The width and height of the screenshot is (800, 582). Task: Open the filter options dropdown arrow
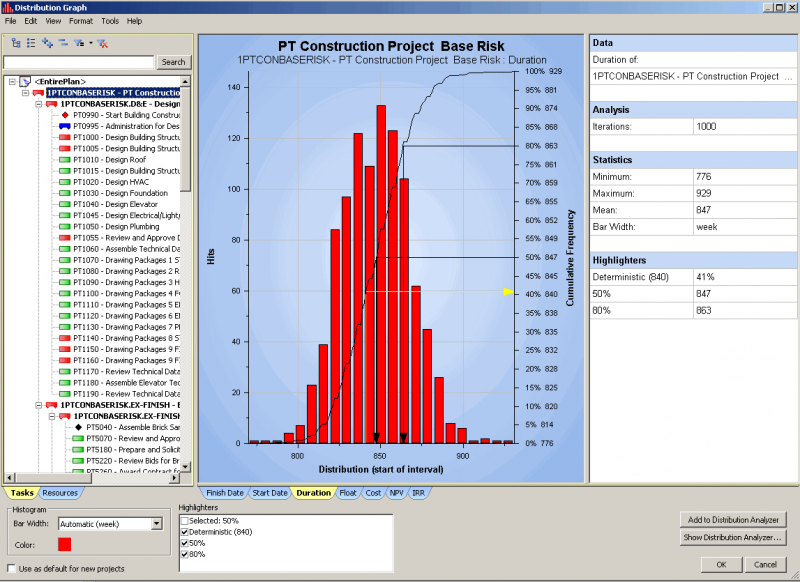click(x=91, y=43)
